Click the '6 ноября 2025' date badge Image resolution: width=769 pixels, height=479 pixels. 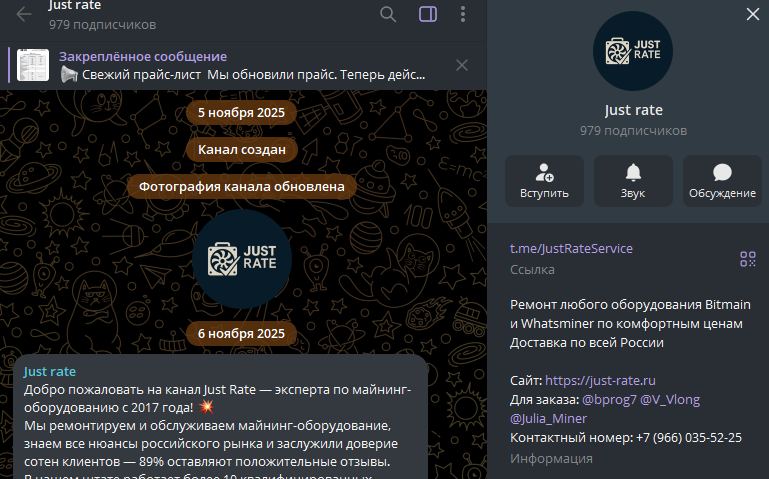(x=241, y=333)
